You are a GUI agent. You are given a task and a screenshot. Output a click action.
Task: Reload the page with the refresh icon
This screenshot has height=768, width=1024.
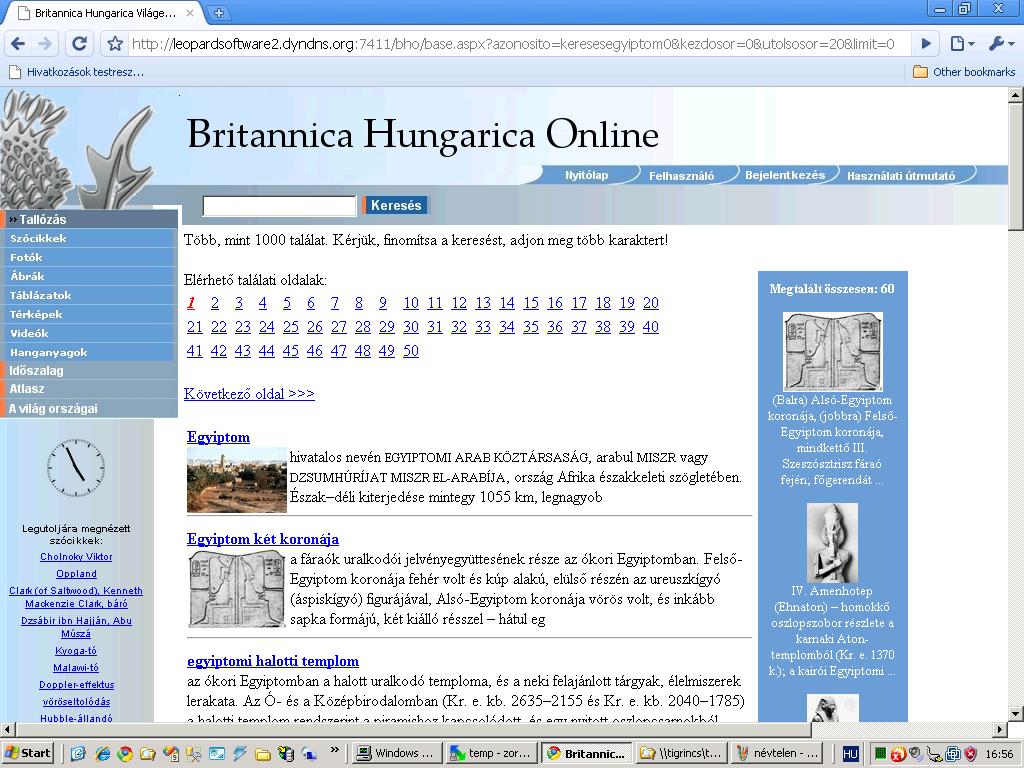pyautogui.click(x=80, y=44)
